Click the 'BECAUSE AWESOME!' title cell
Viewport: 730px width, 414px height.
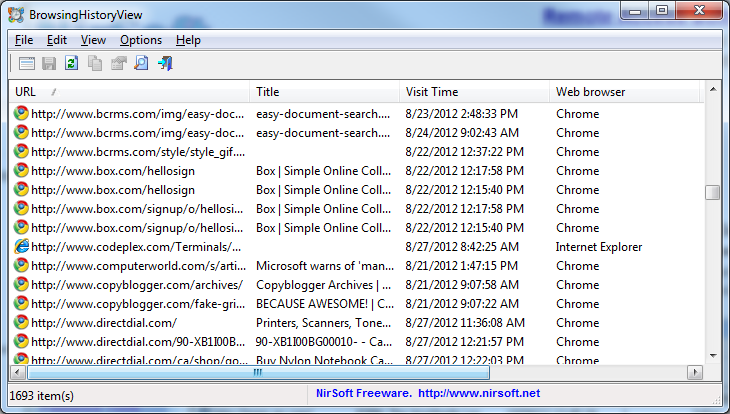click(325, 304)
